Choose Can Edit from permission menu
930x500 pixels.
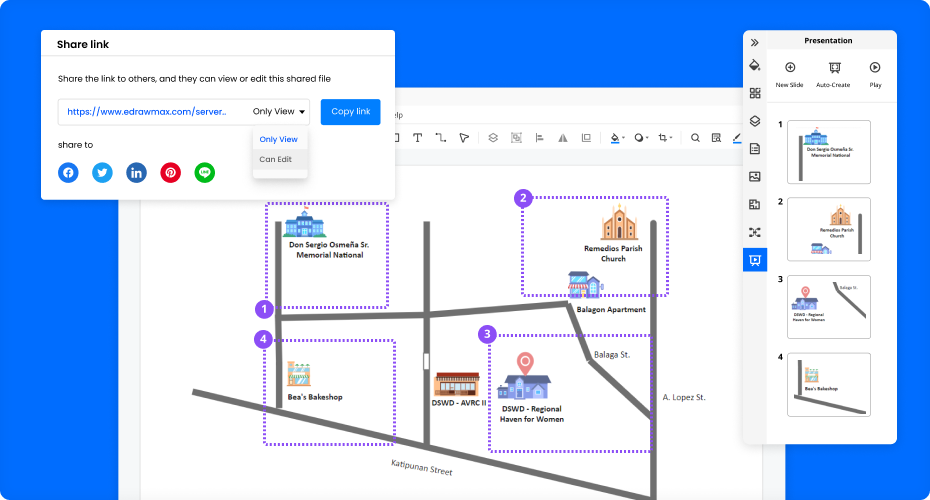pos(276,159)
